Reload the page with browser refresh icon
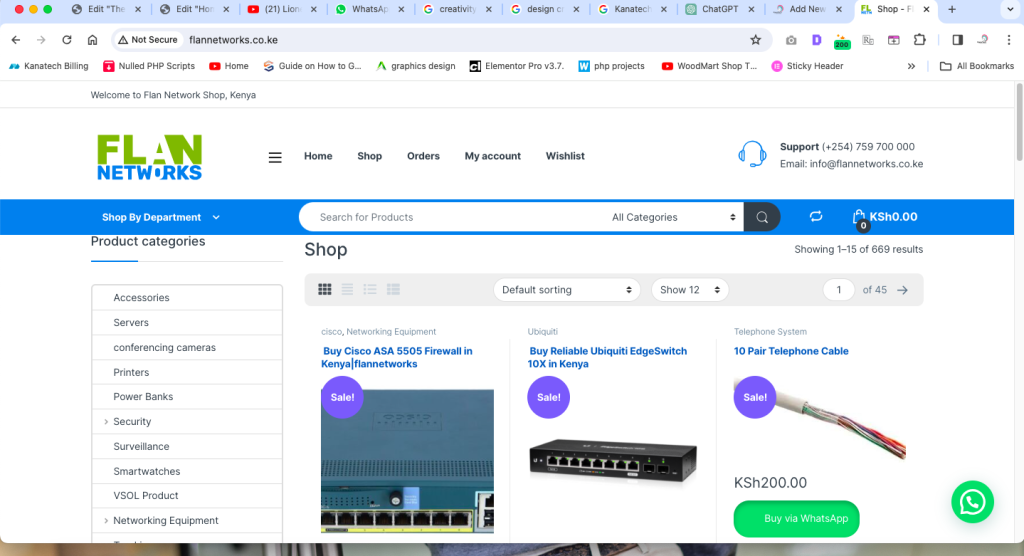Image resolution: width=1024 pixels, height=556 pixels. 67,40
